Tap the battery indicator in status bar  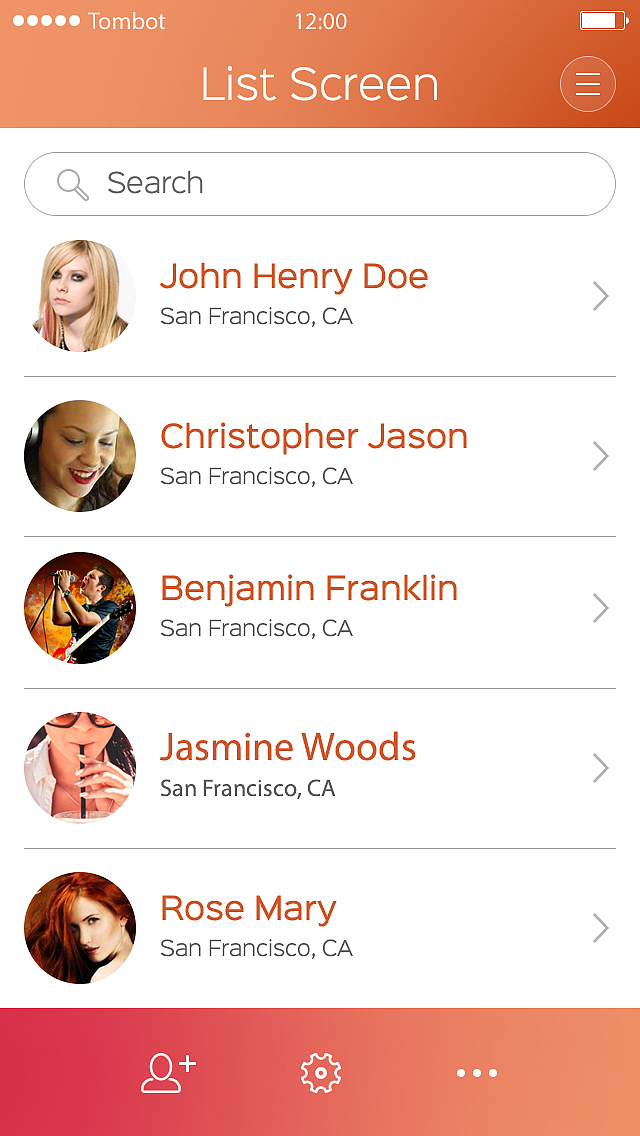point(604,21)
